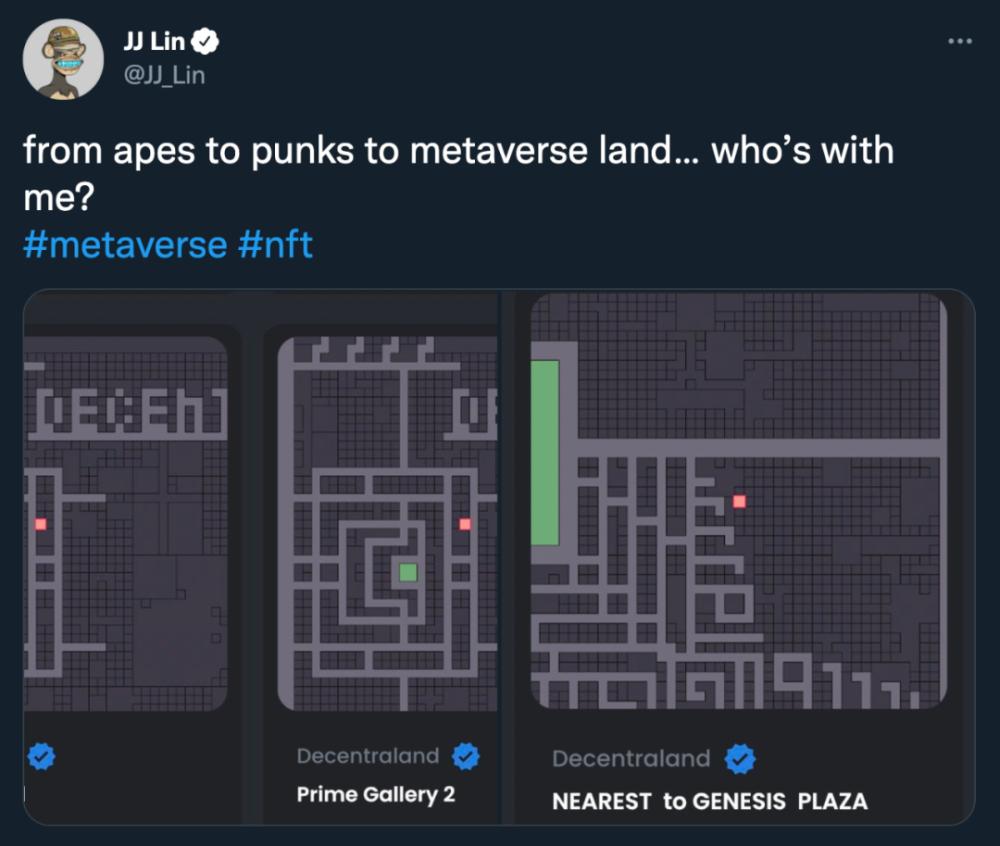Click the NEAREST to GENESIS PLAZA title
Screen dimensions: 1000x846
710,801
